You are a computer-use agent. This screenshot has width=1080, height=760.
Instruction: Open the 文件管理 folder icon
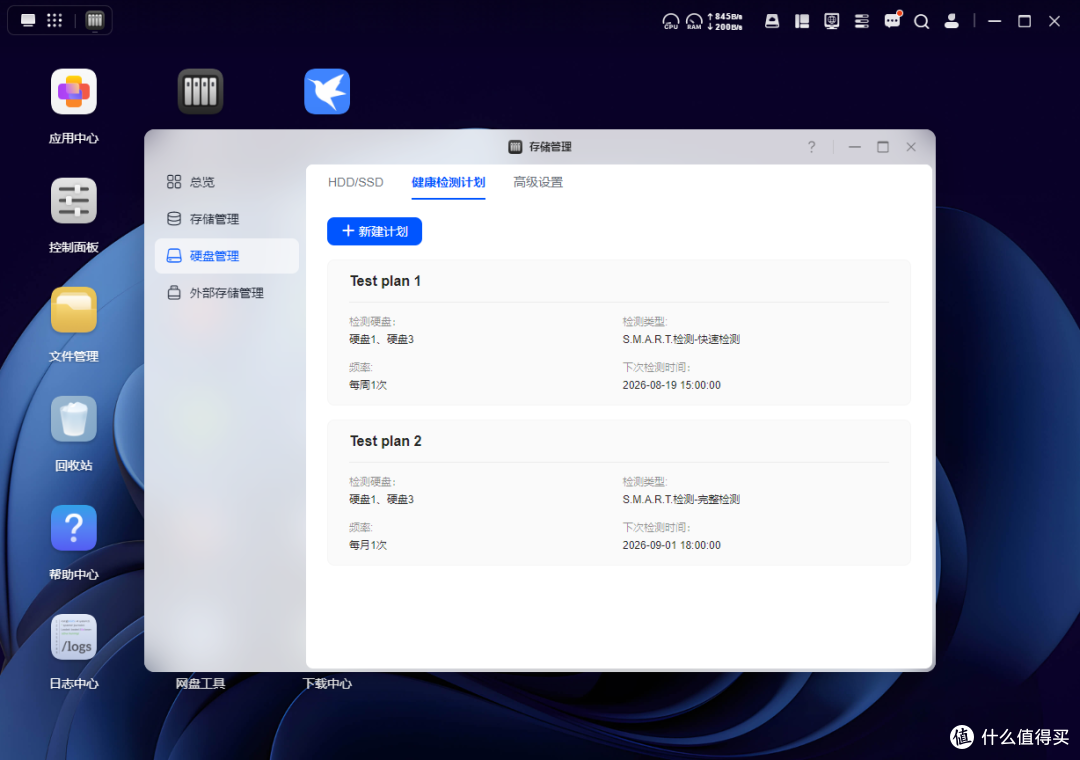(x=74, y=309)
